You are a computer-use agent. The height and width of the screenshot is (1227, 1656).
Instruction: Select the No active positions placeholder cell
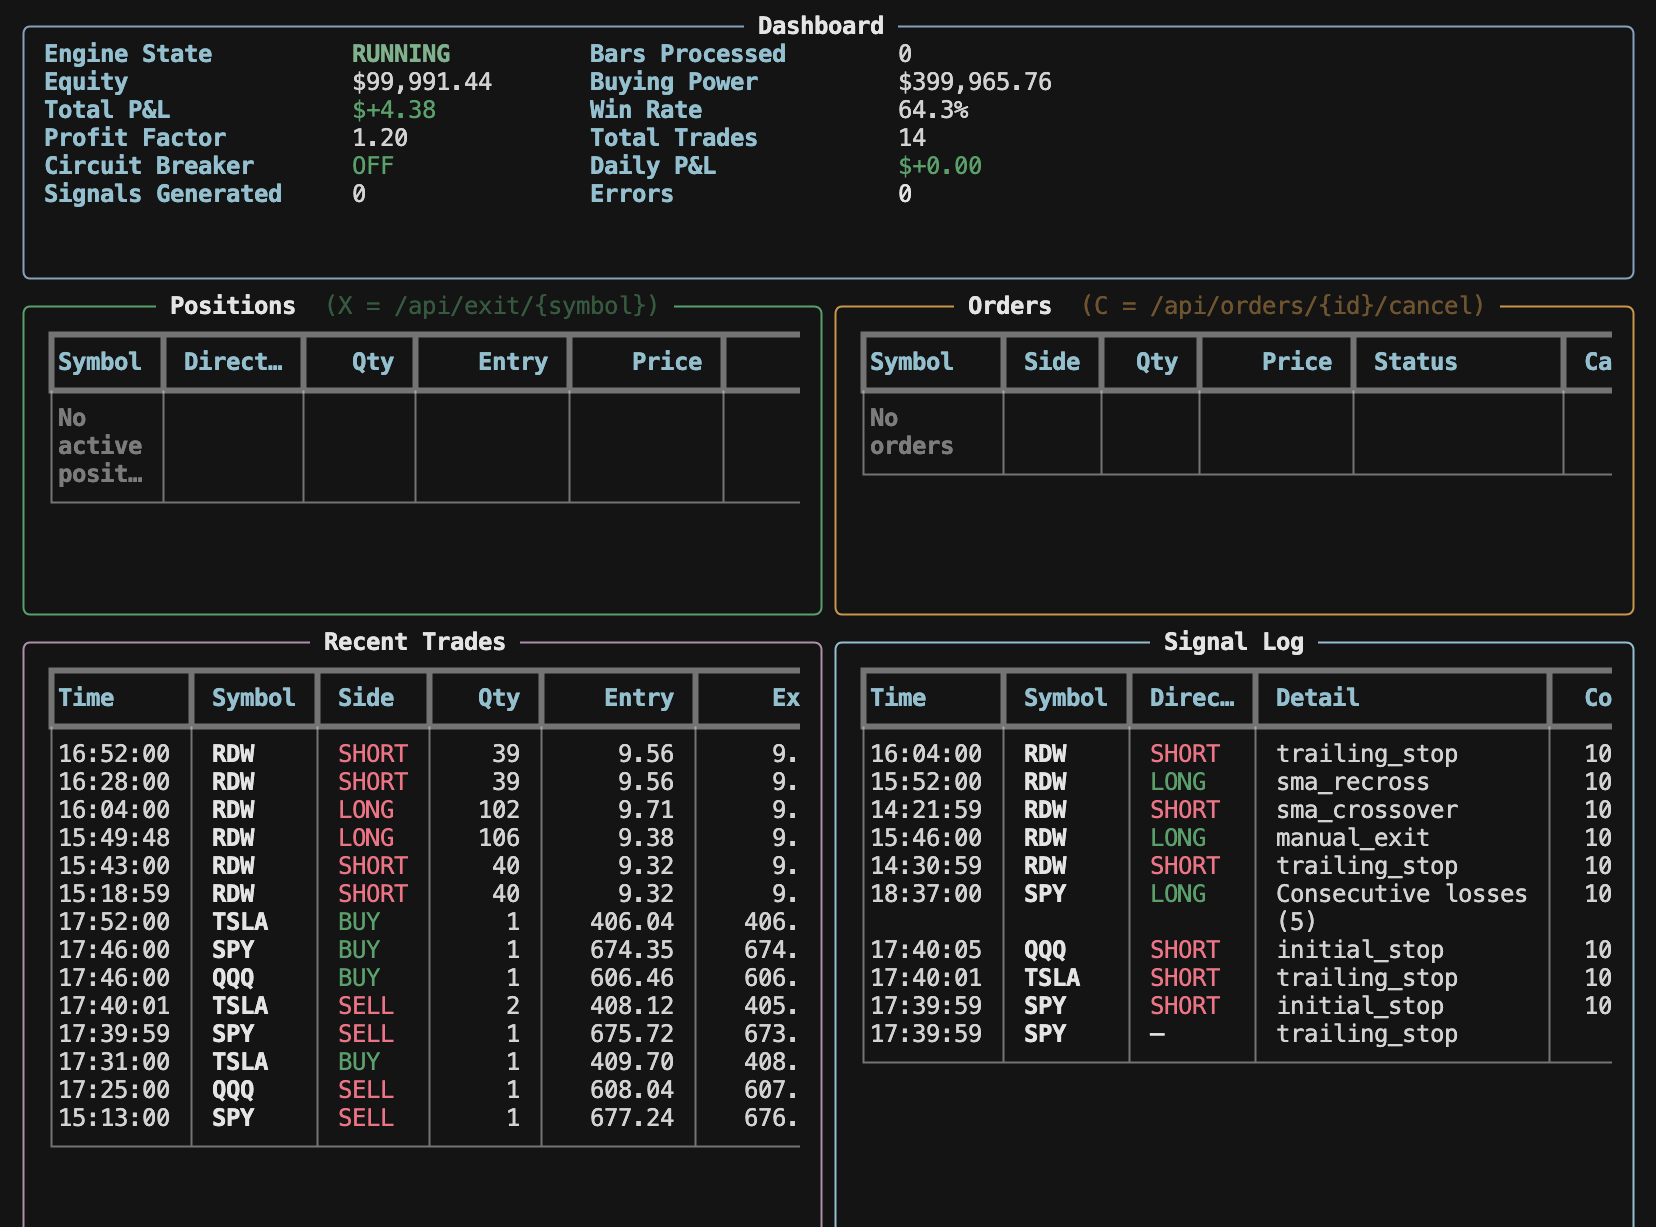point(100,445)
